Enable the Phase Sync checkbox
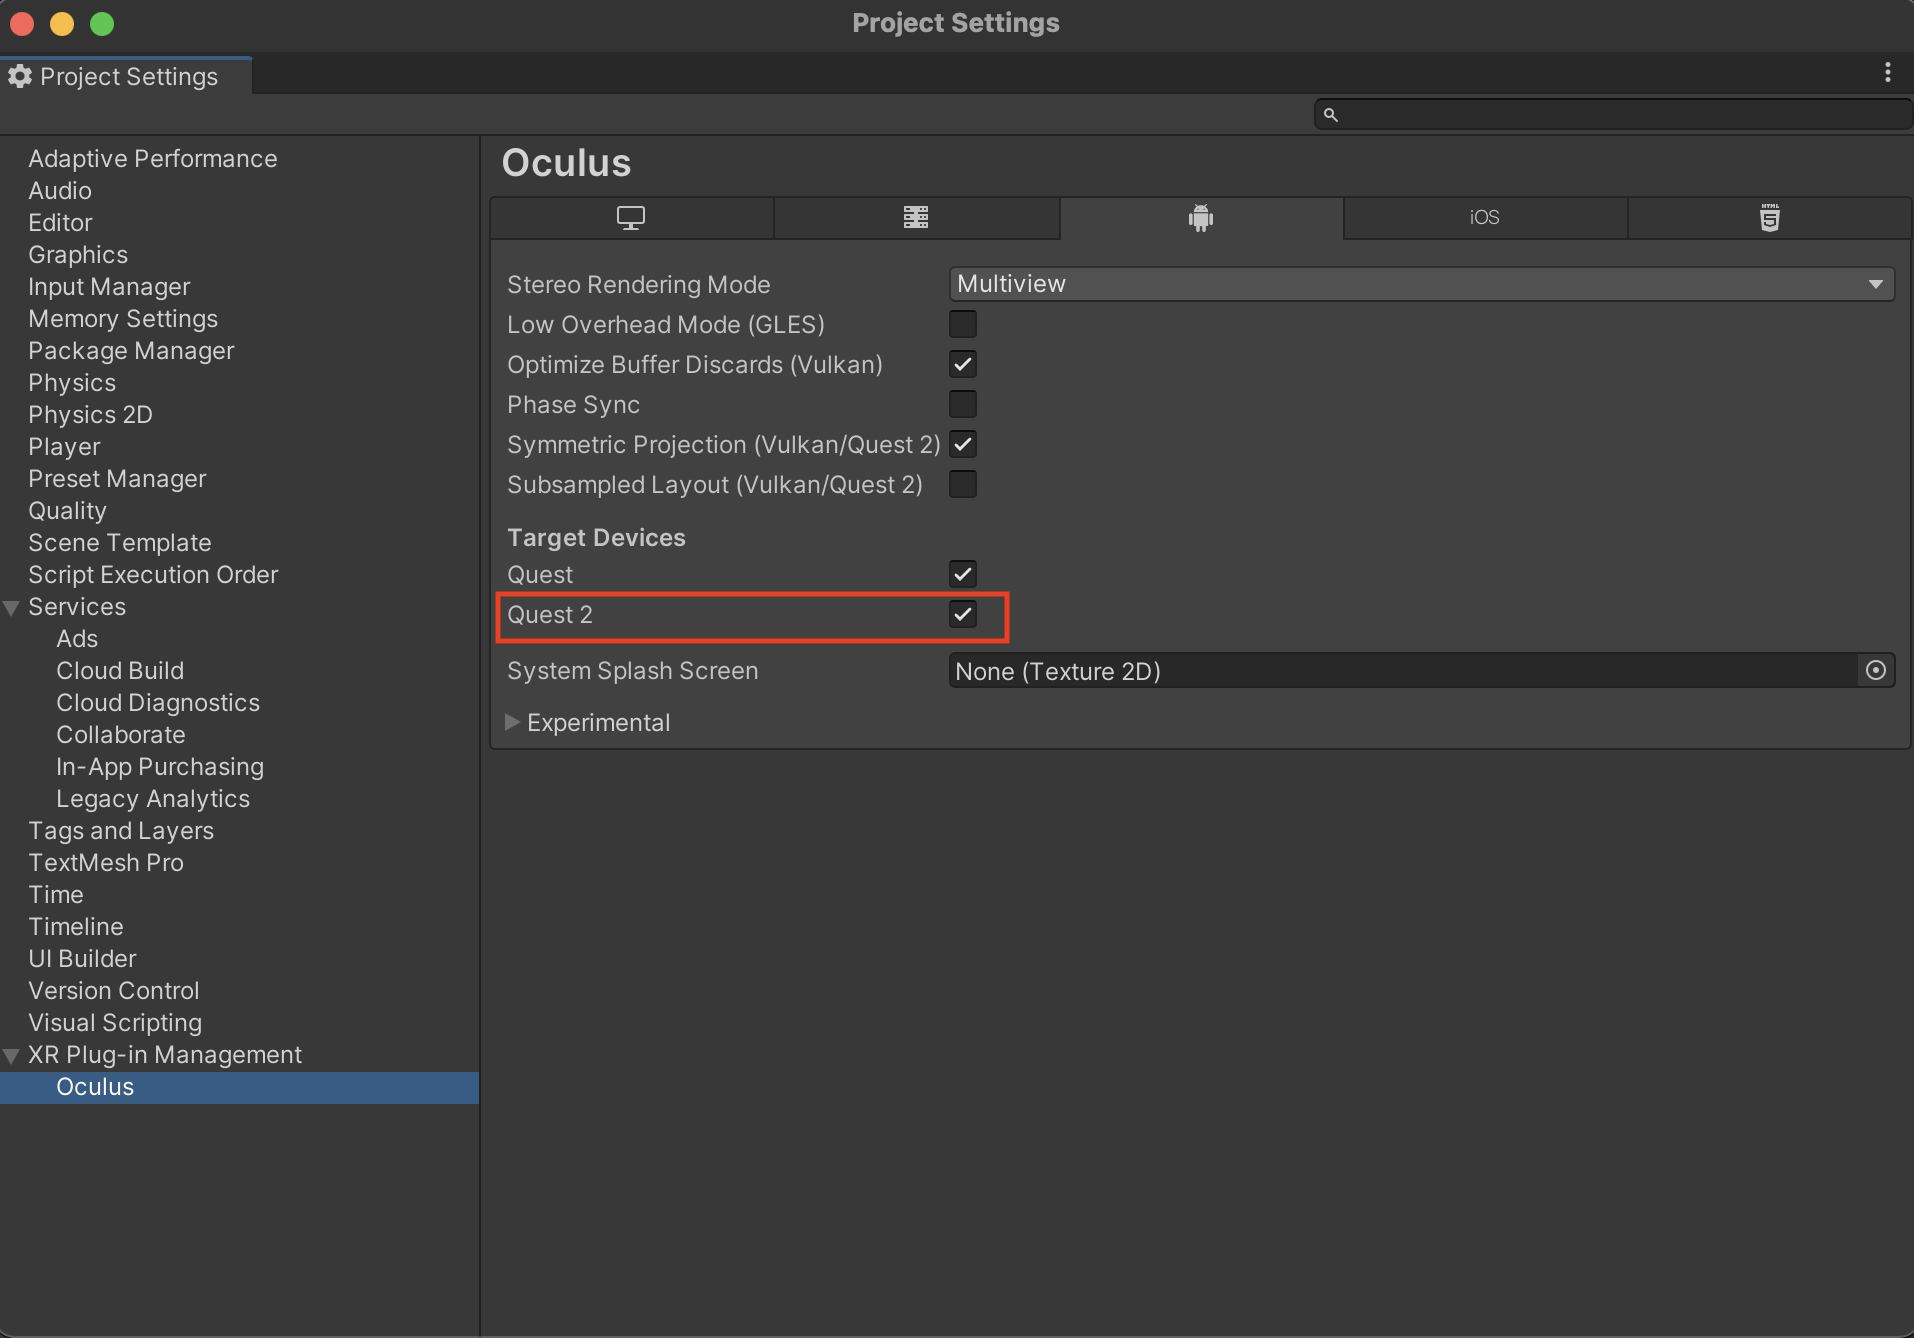The image size is (1914, 1338). point(963,404)
